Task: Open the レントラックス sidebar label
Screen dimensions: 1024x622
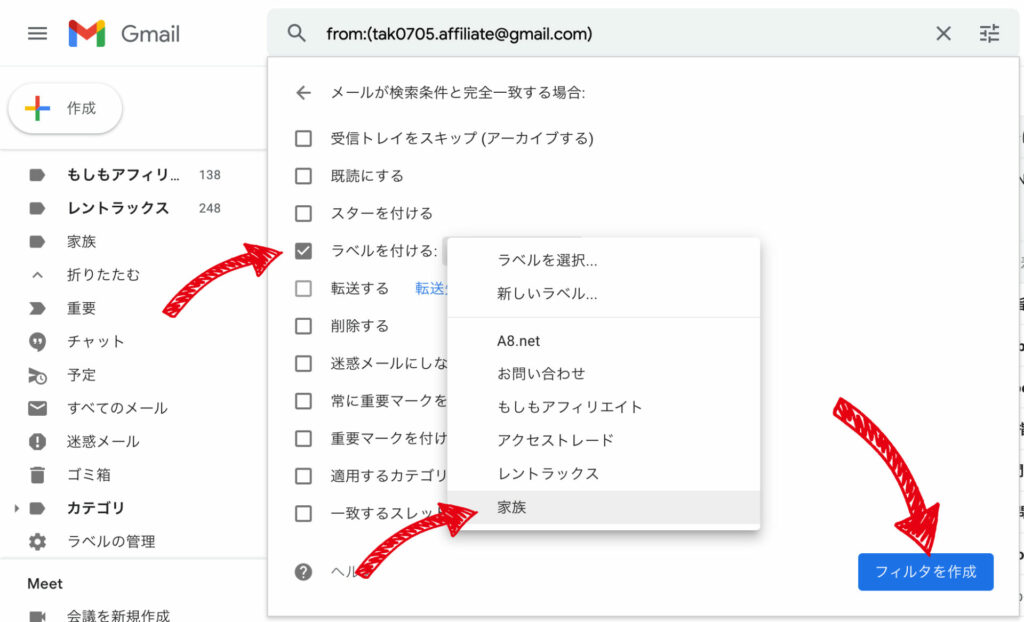Action: tap(118, 208)
